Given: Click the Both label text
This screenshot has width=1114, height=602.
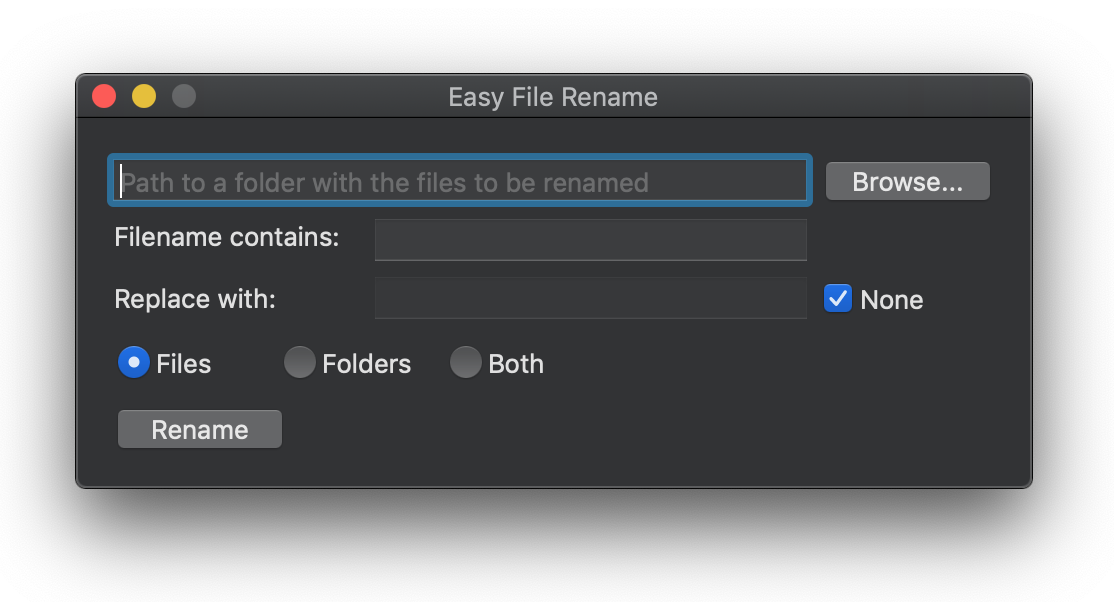Looking at the screenshot, I should point(516,364).
